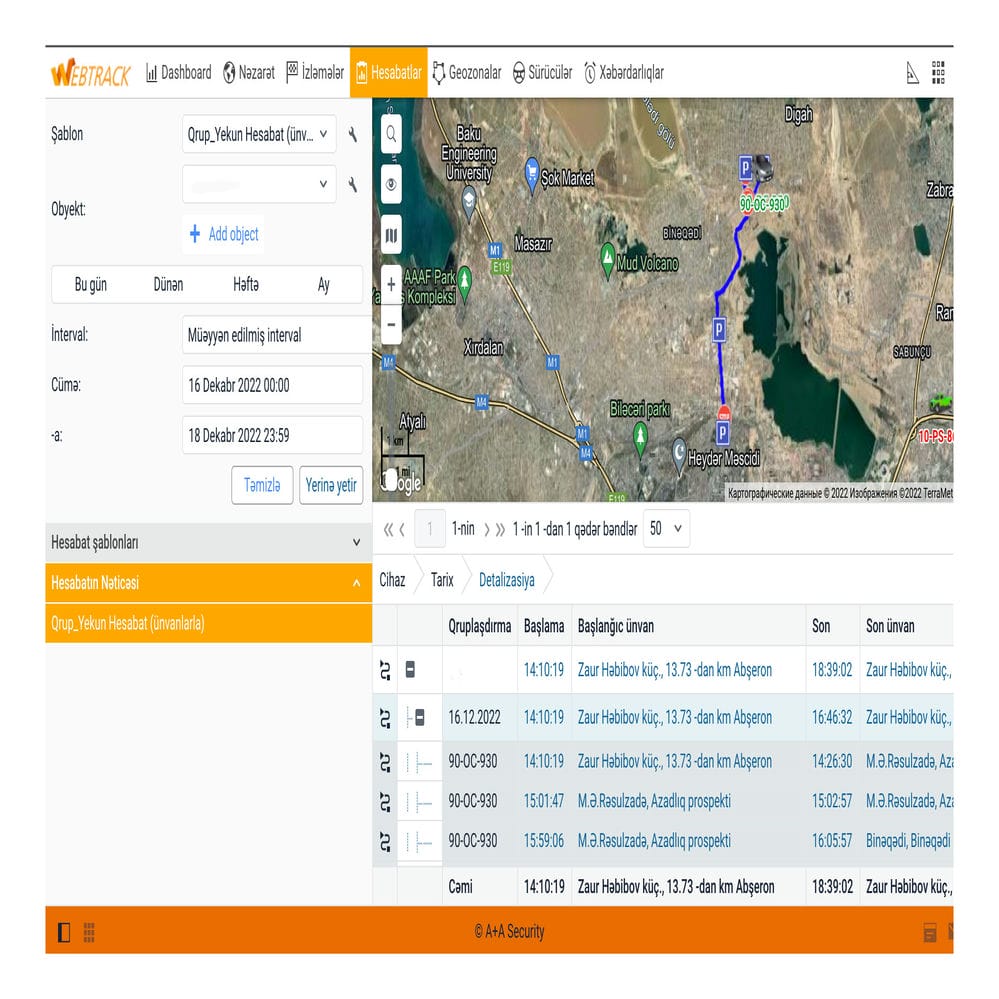The width and height of the screenshot is (999, 999).
Task: Select the Həftə interval option
Action: (245, 285)
